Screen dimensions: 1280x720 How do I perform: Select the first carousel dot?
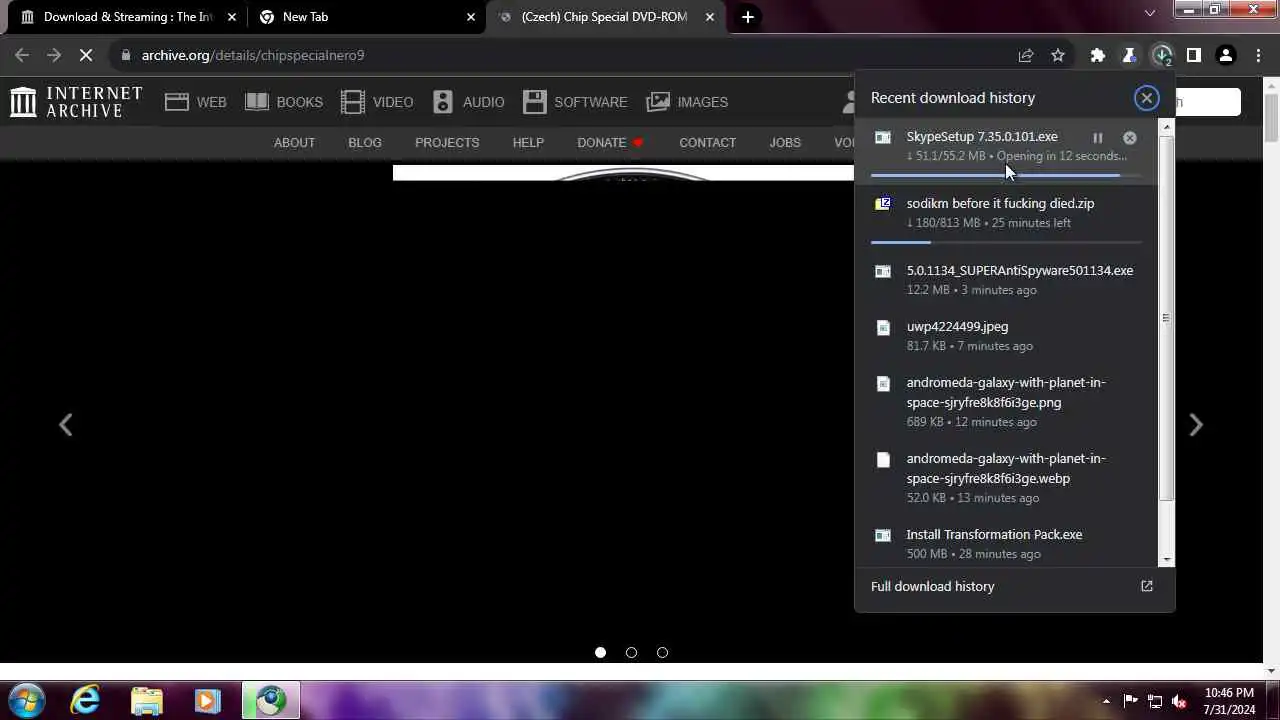point(600,652)
